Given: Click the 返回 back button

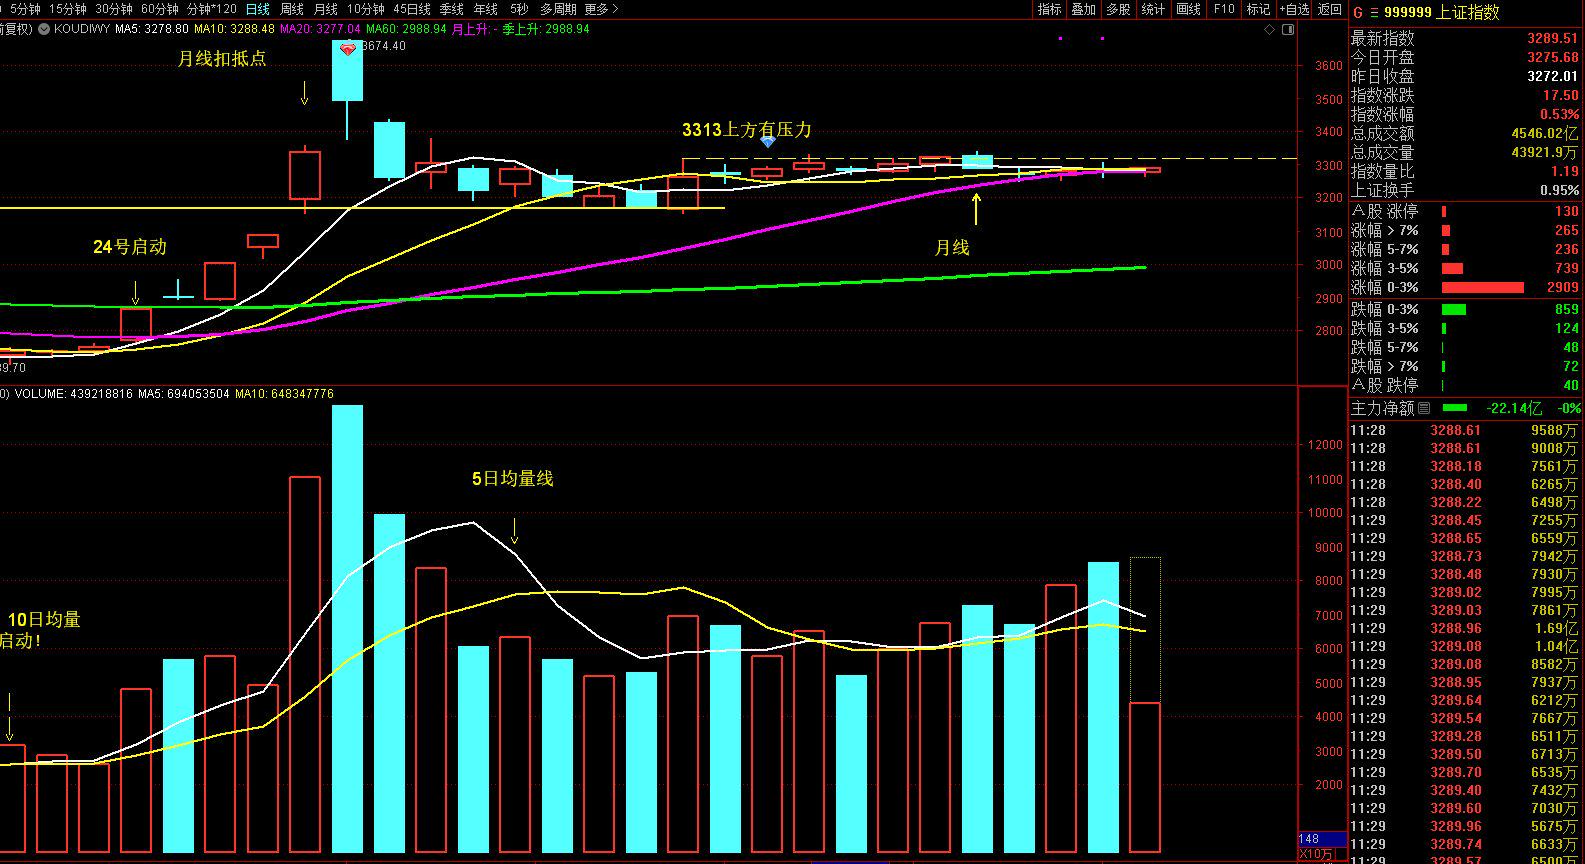Looking at the screenshot, I should tap(1330, 9).
